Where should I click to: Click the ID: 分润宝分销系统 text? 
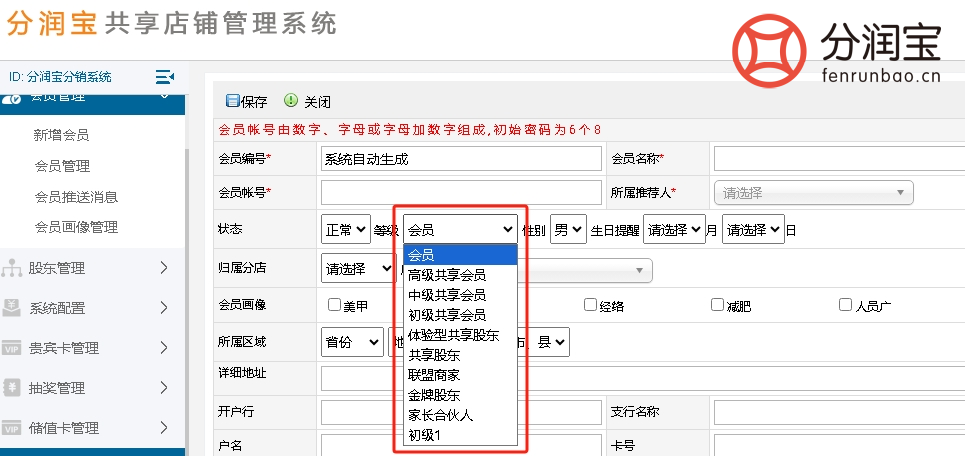(x=60, y=77)
